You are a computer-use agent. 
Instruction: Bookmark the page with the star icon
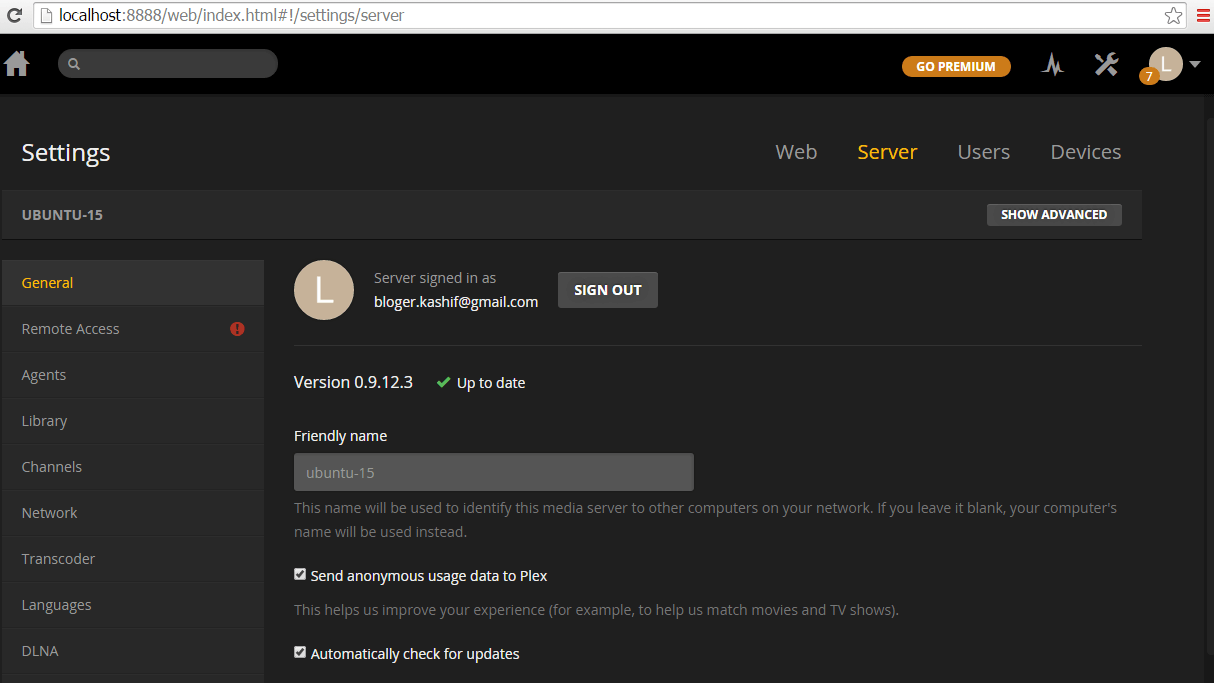pos(1171,15)
